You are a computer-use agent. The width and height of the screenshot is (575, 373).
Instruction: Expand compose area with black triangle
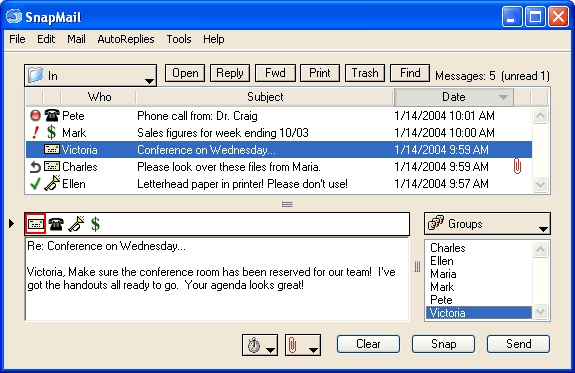tap(11, 223)
